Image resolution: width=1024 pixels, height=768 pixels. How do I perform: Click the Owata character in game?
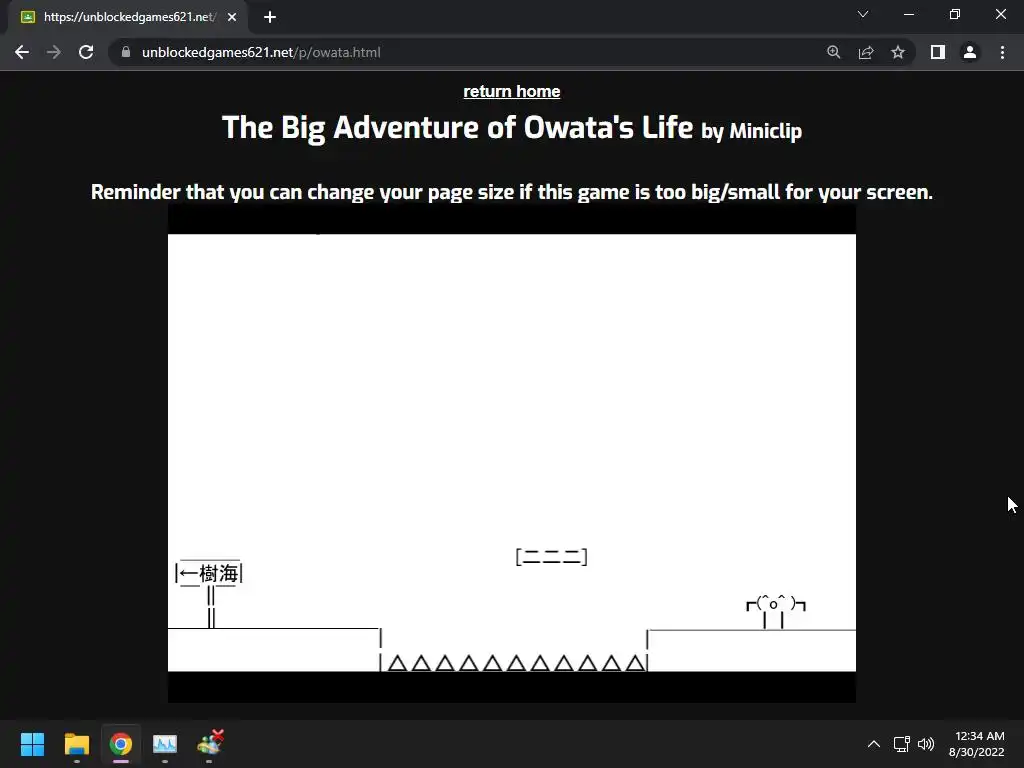pyautogui.click(x=775, y=612)
